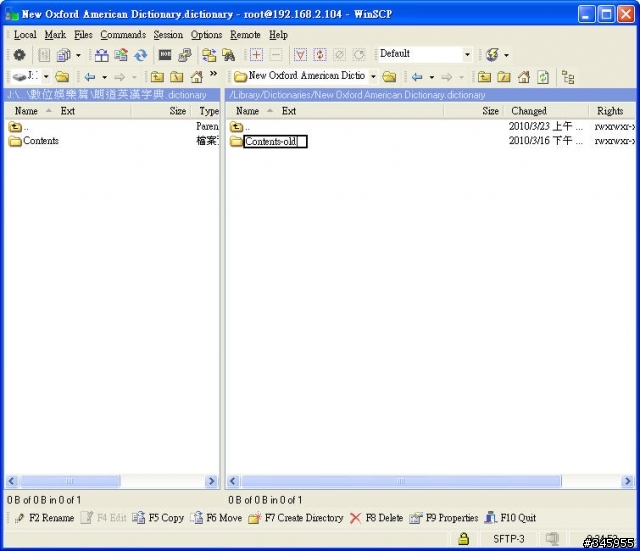Click local panel horizontal scrollbar left arrow

pos(11,481)
